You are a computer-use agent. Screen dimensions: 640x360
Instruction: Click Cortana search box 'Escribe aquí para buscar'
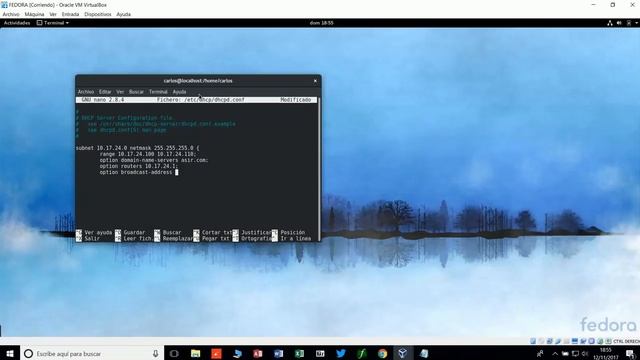tap(92, 353)
